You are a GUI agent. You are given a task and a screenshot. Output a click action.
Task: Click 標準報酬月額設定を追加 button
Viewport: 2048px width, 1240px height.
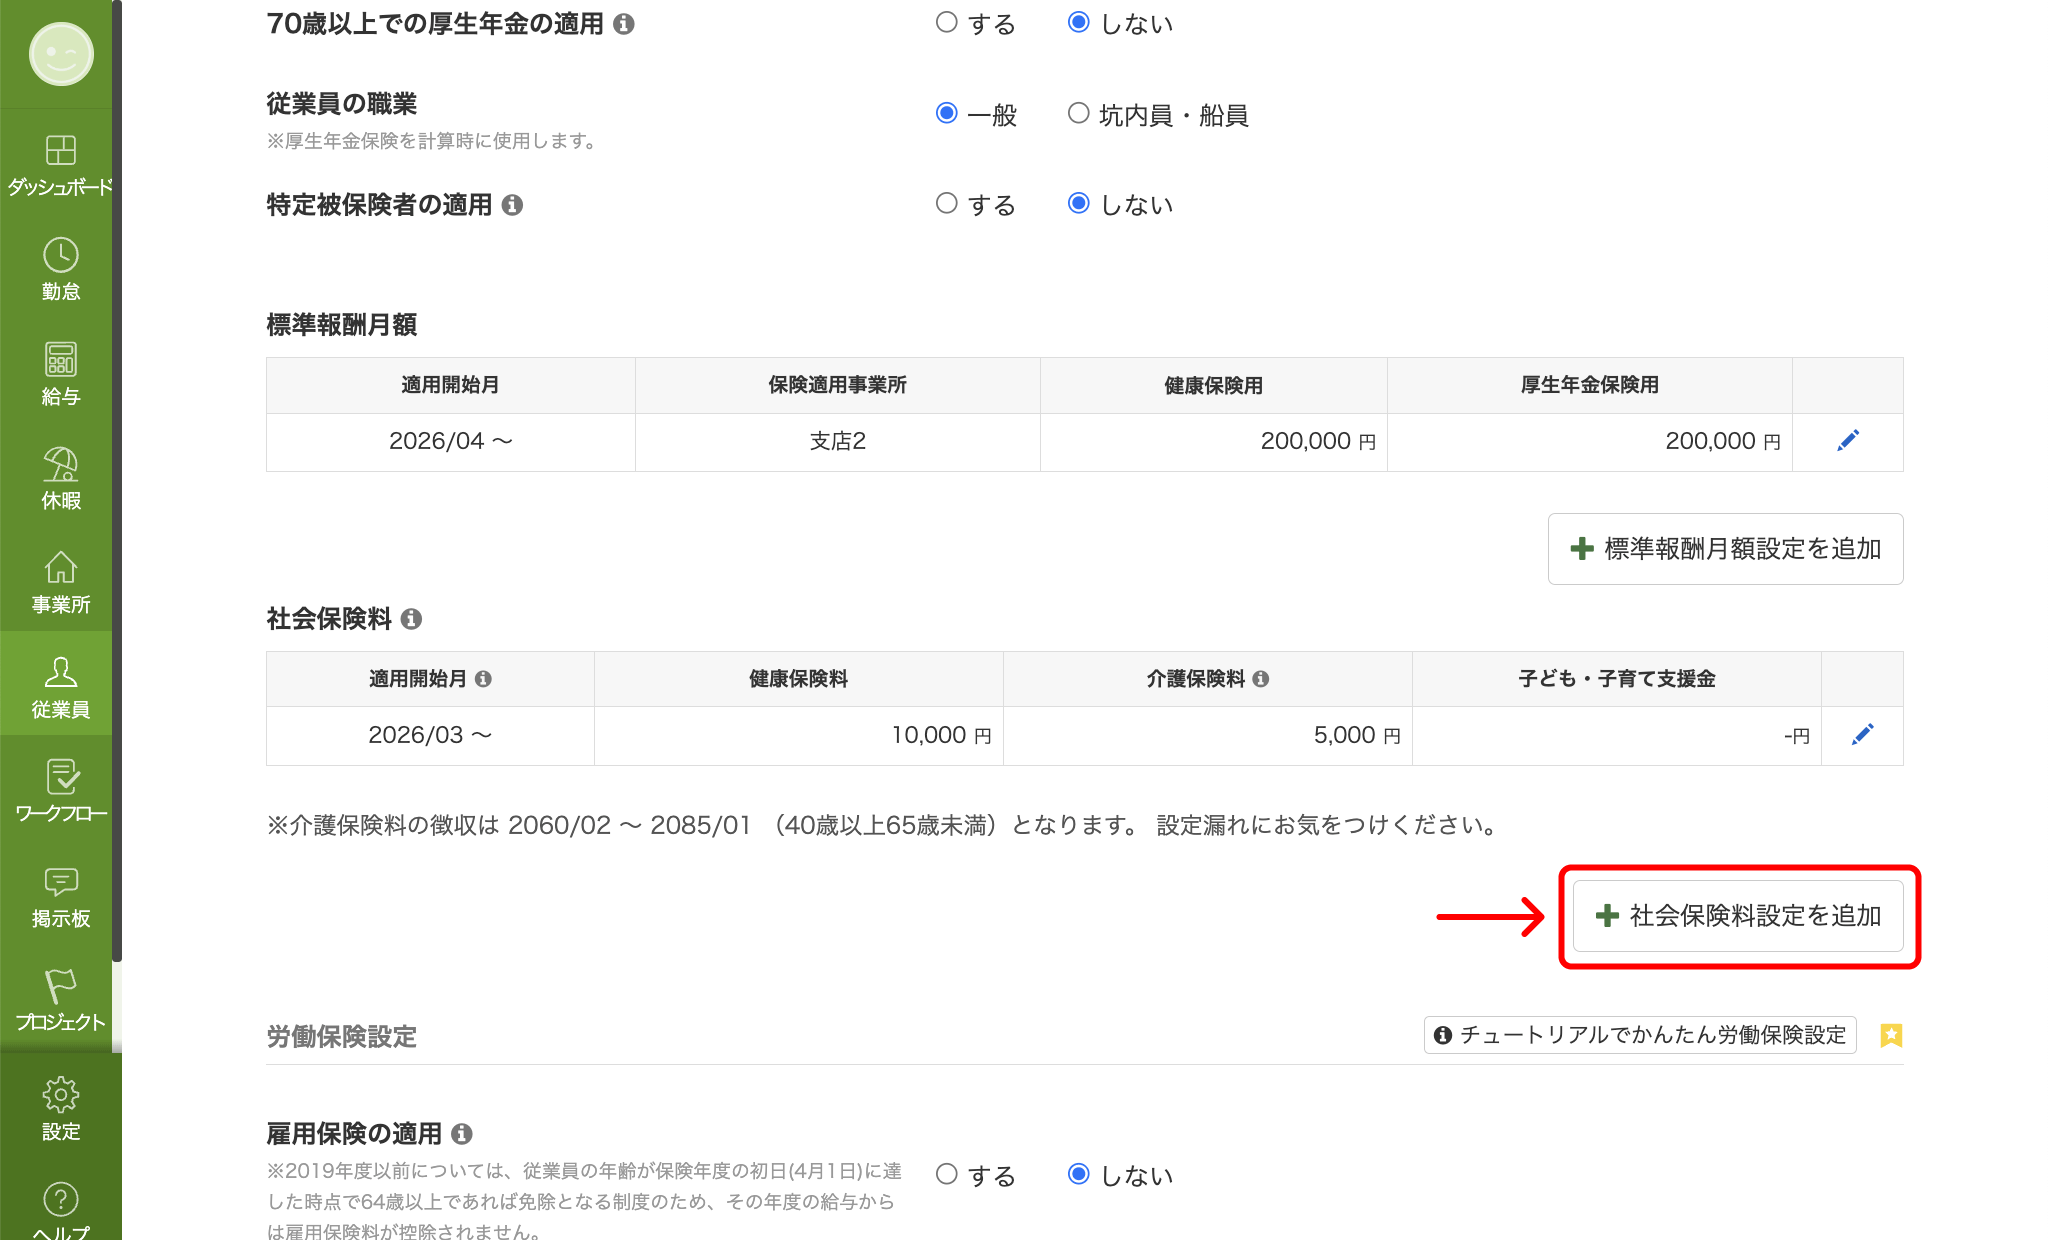[x=1725, y=549]
